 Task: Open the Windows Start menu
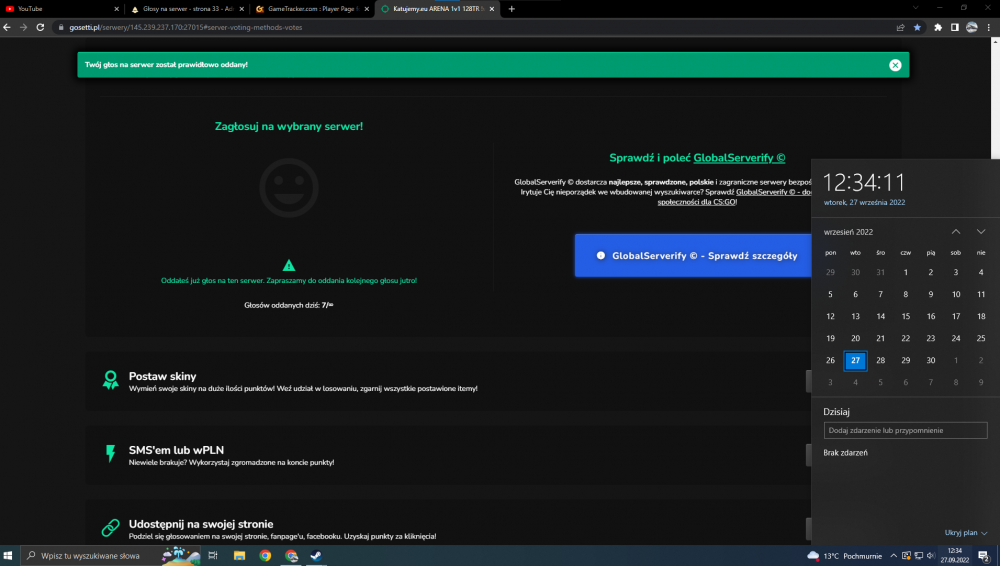point(8,555)
